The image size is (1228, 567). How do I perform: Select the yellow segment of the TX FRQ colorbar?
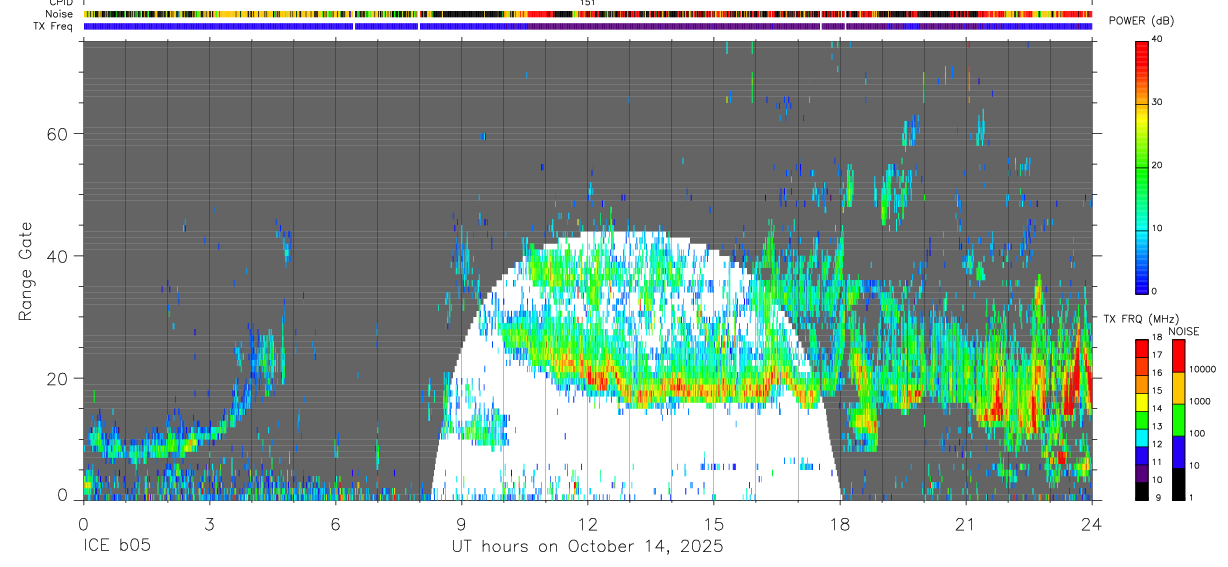(x=1143, y=402)
